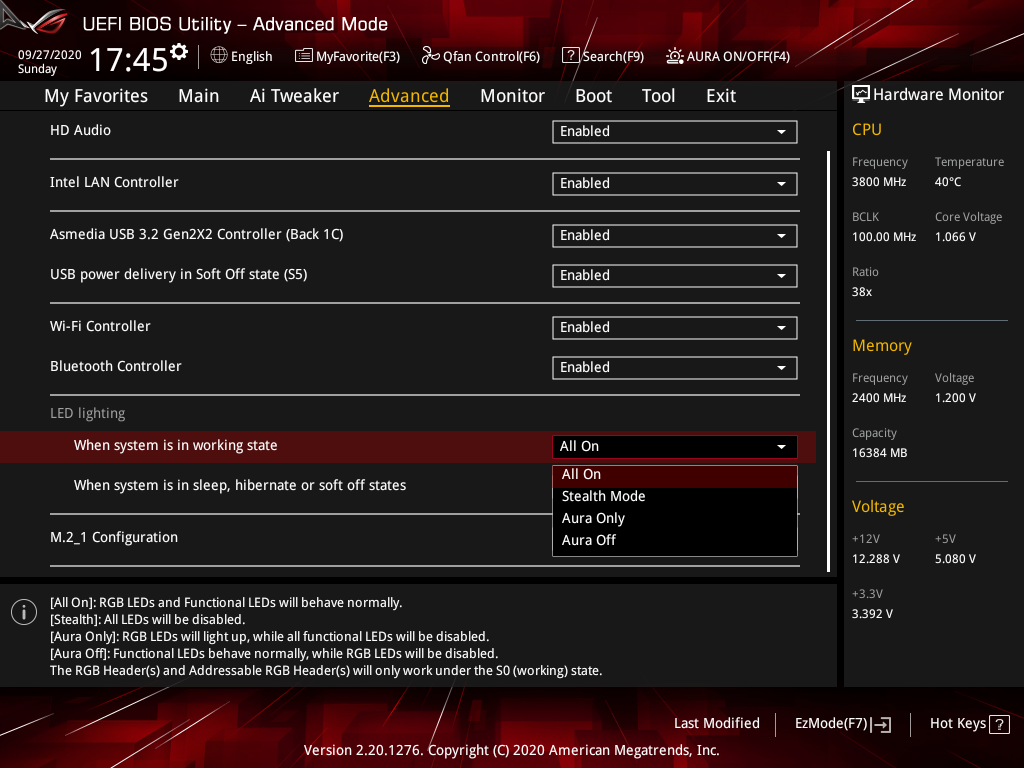Collapse the working state LED dropdown

click(675, 447)
